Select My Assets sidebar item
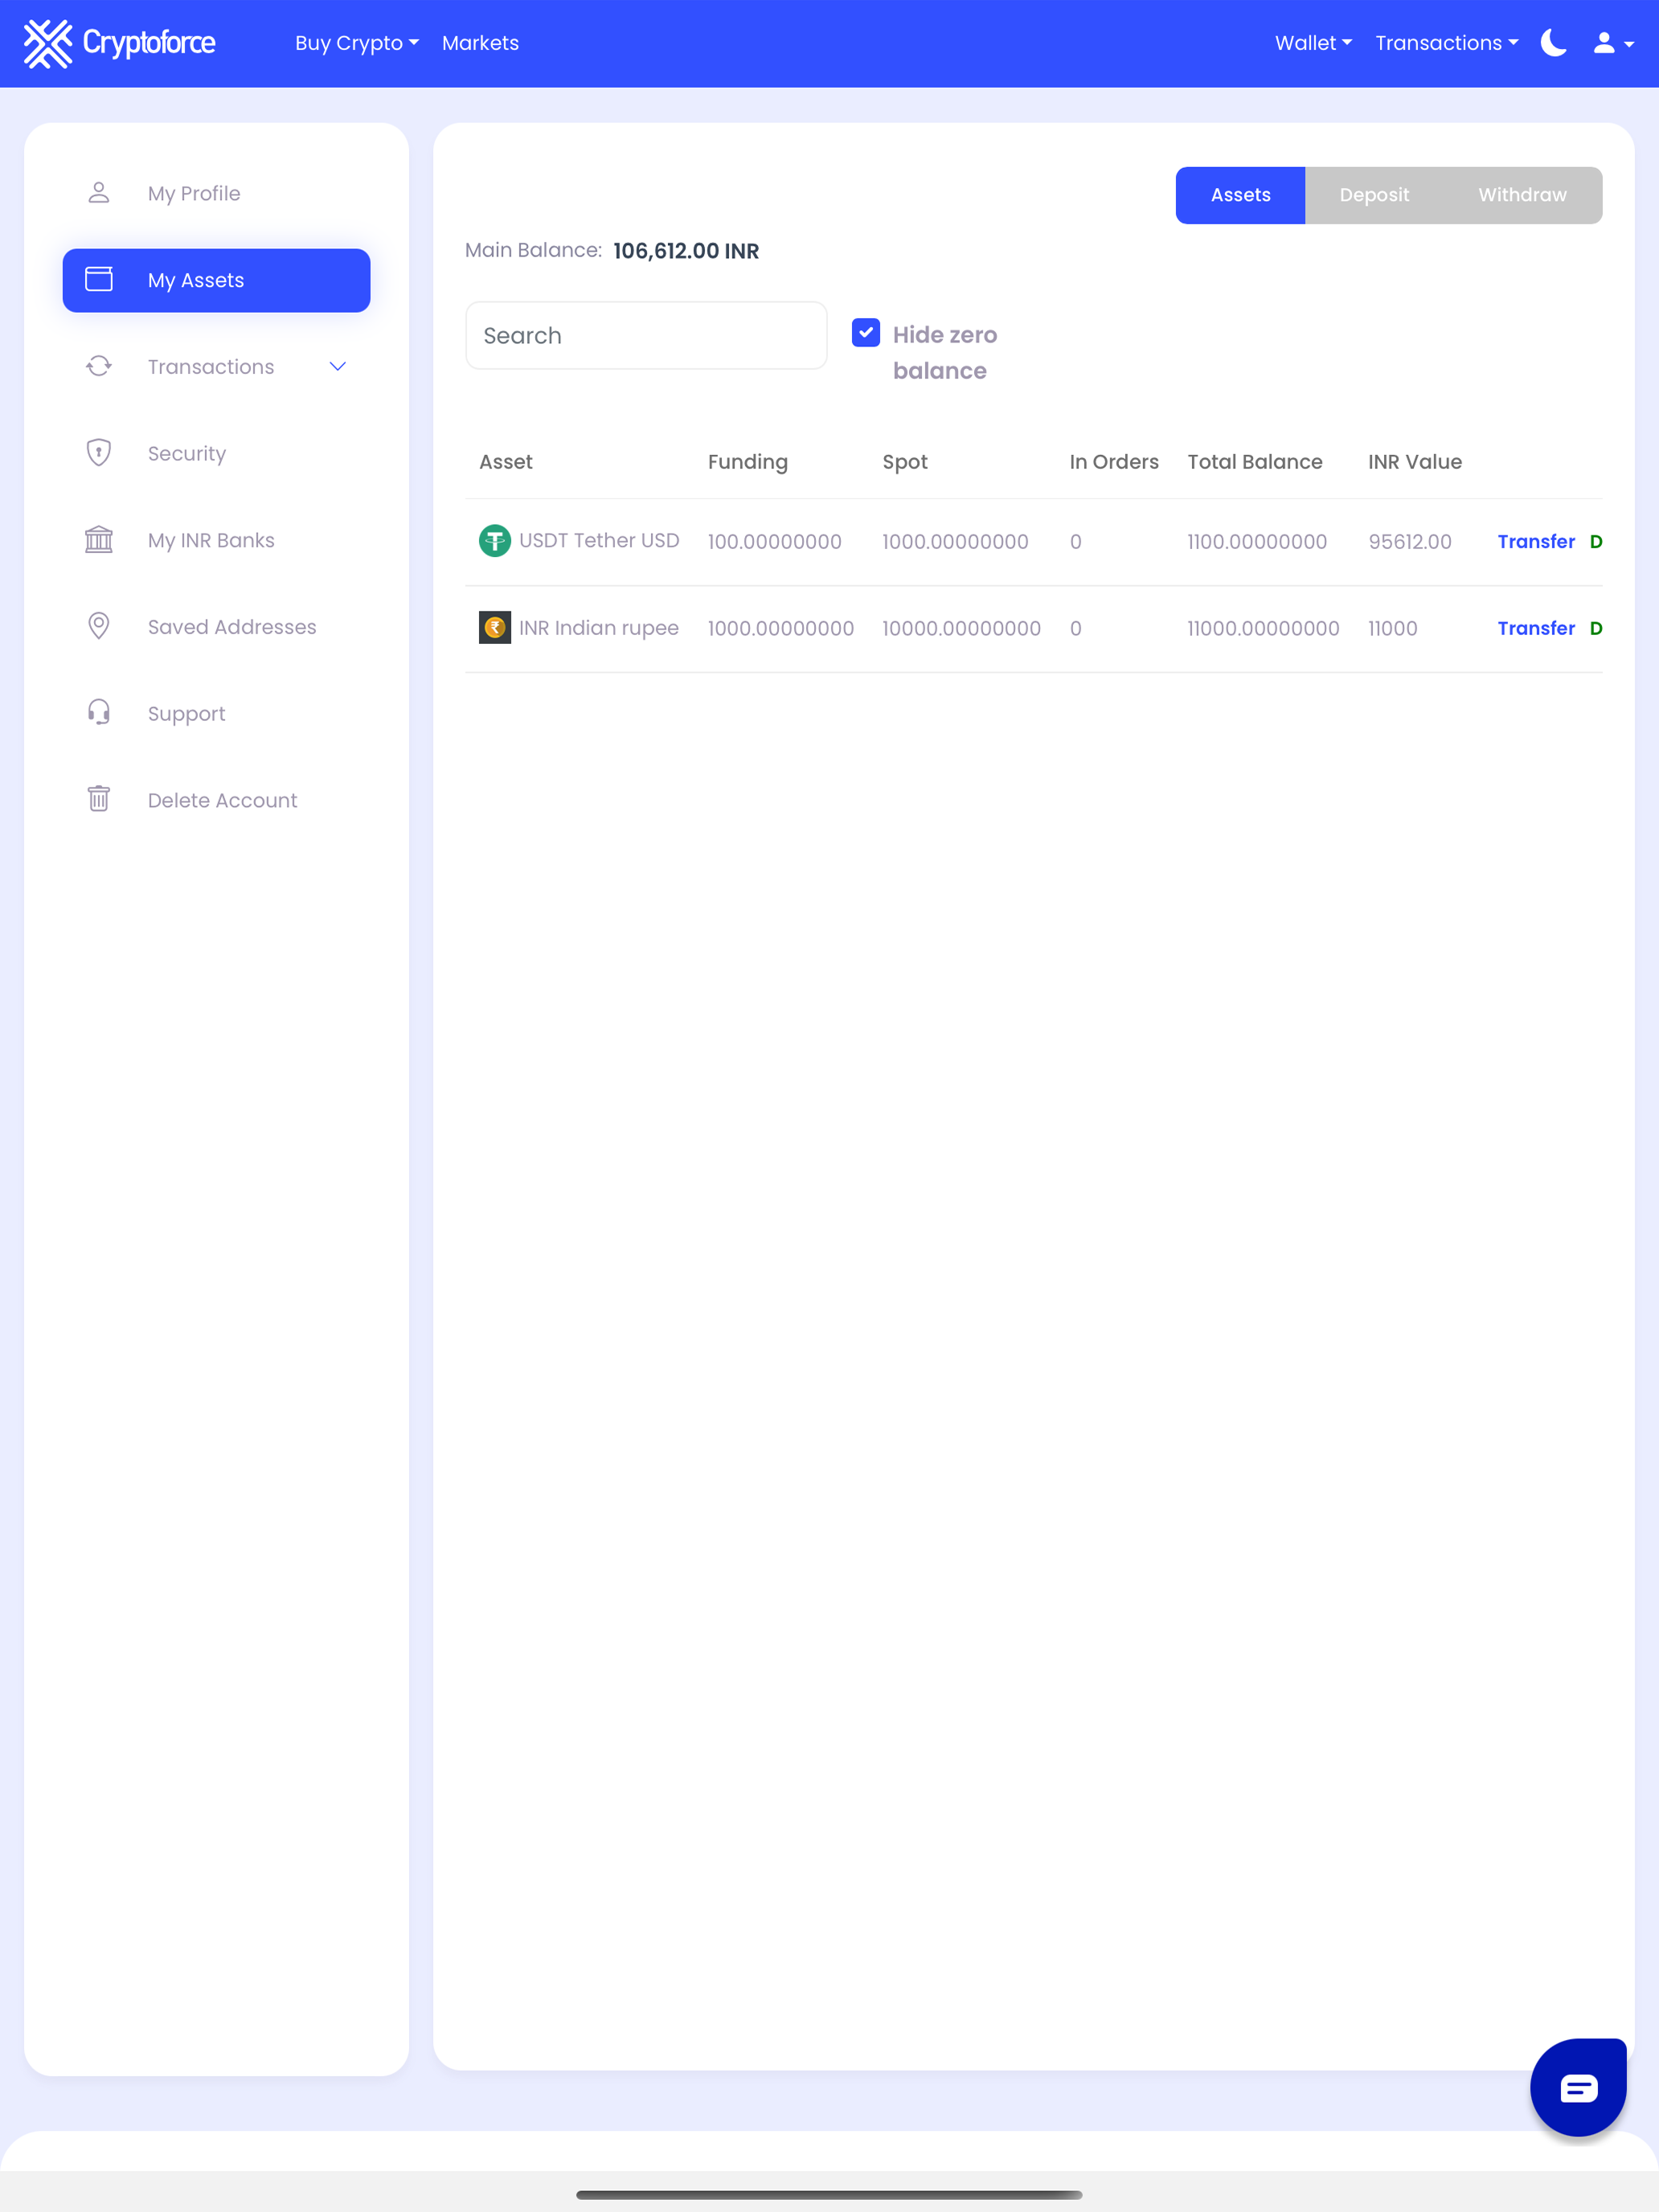 (x=216, y=280)
